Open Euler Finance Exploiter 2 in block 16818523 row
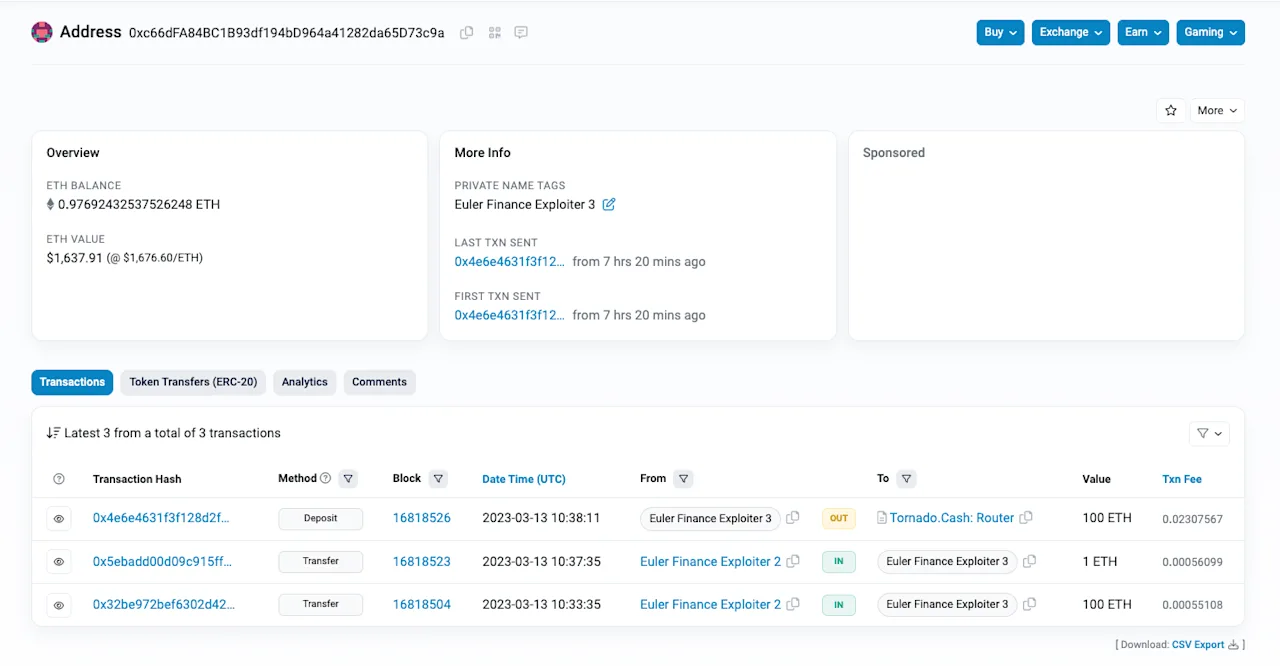This screenshot has height=666, width=1280. click(711, 561)
